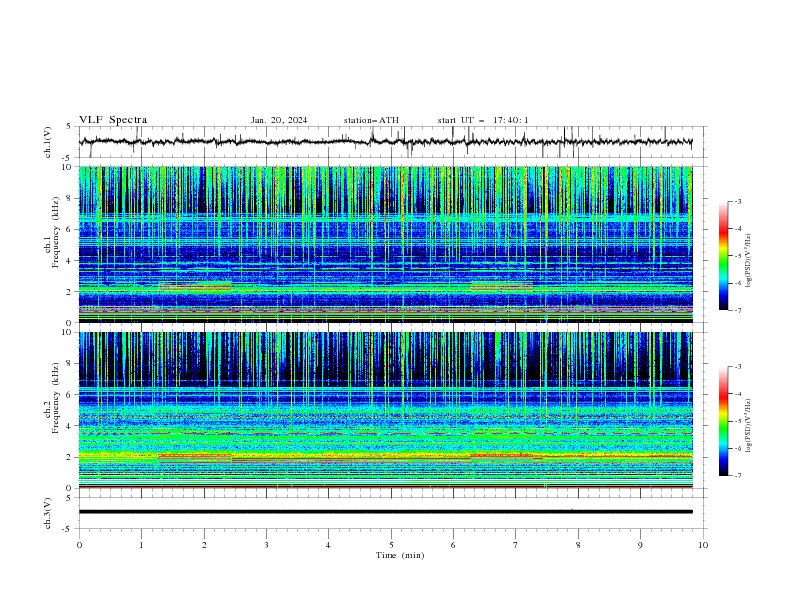Viewport: 792px width, 612px height.
Task: Click the ch.2 PSD color scale bar
Action: click(x=724, y=421)
